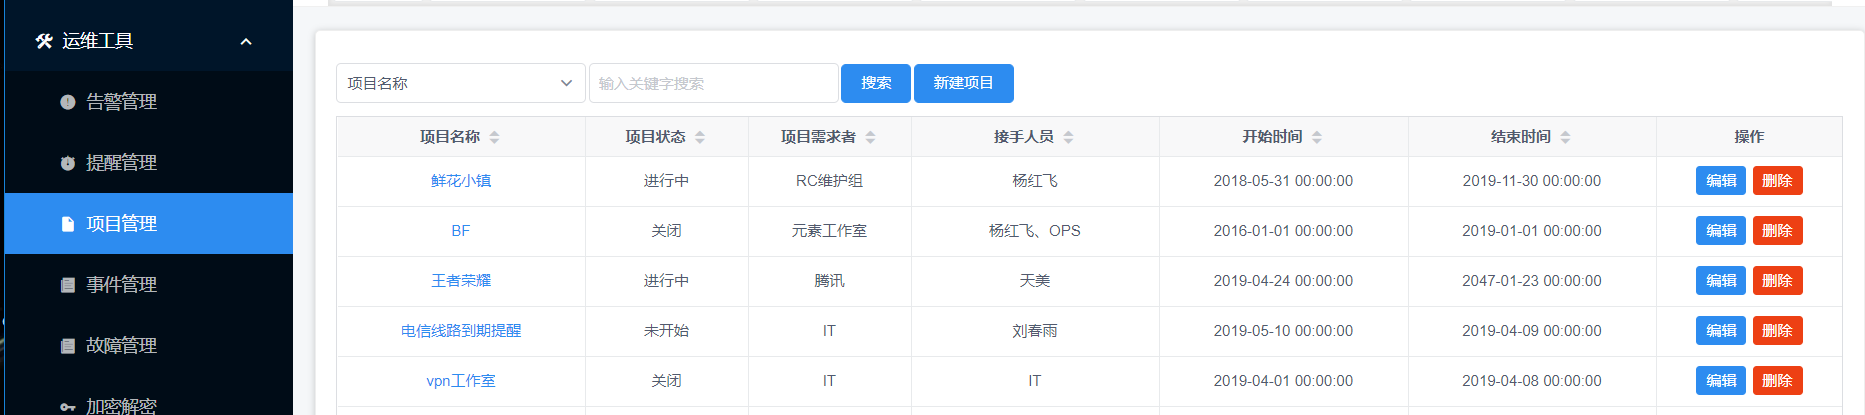Screen dimensions: 1865x415
Task: Click the 输入关键字搜索 input box
Action: click(714, 83)
